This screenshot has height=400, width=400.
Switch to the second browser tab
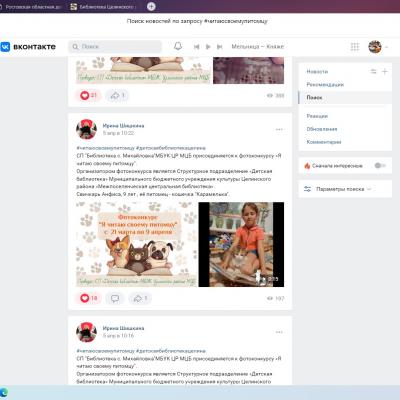point(103,7)
